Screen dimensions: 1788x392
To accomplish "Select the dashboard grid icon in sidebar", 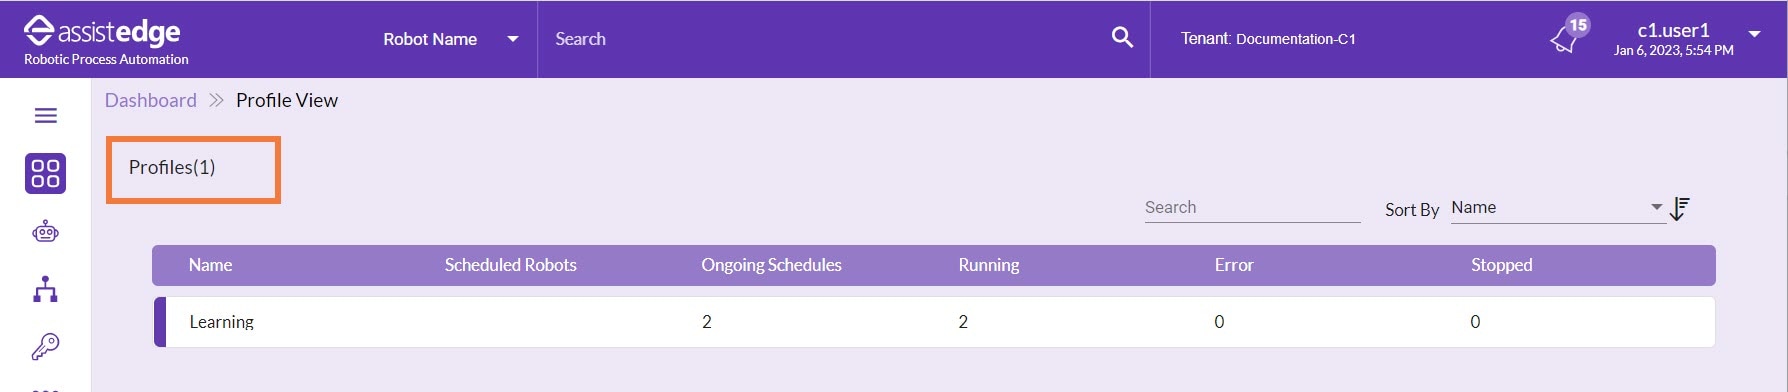I will click(x=45, y=173).
